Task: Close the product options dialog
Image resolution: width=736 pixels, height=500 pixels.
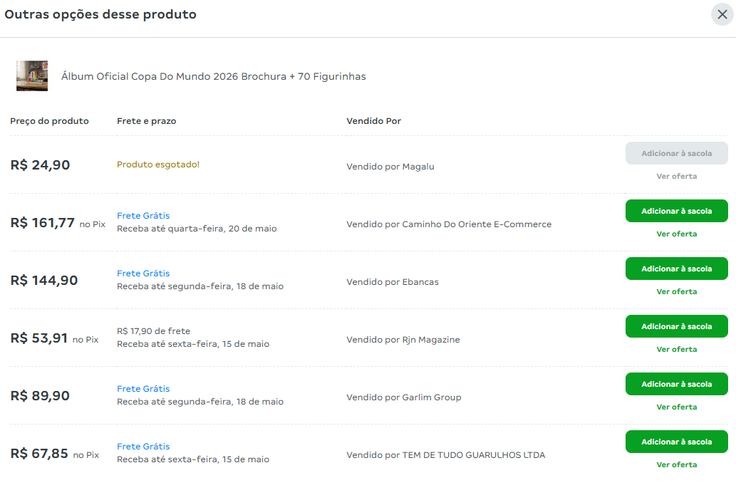Action: (722, 15)
